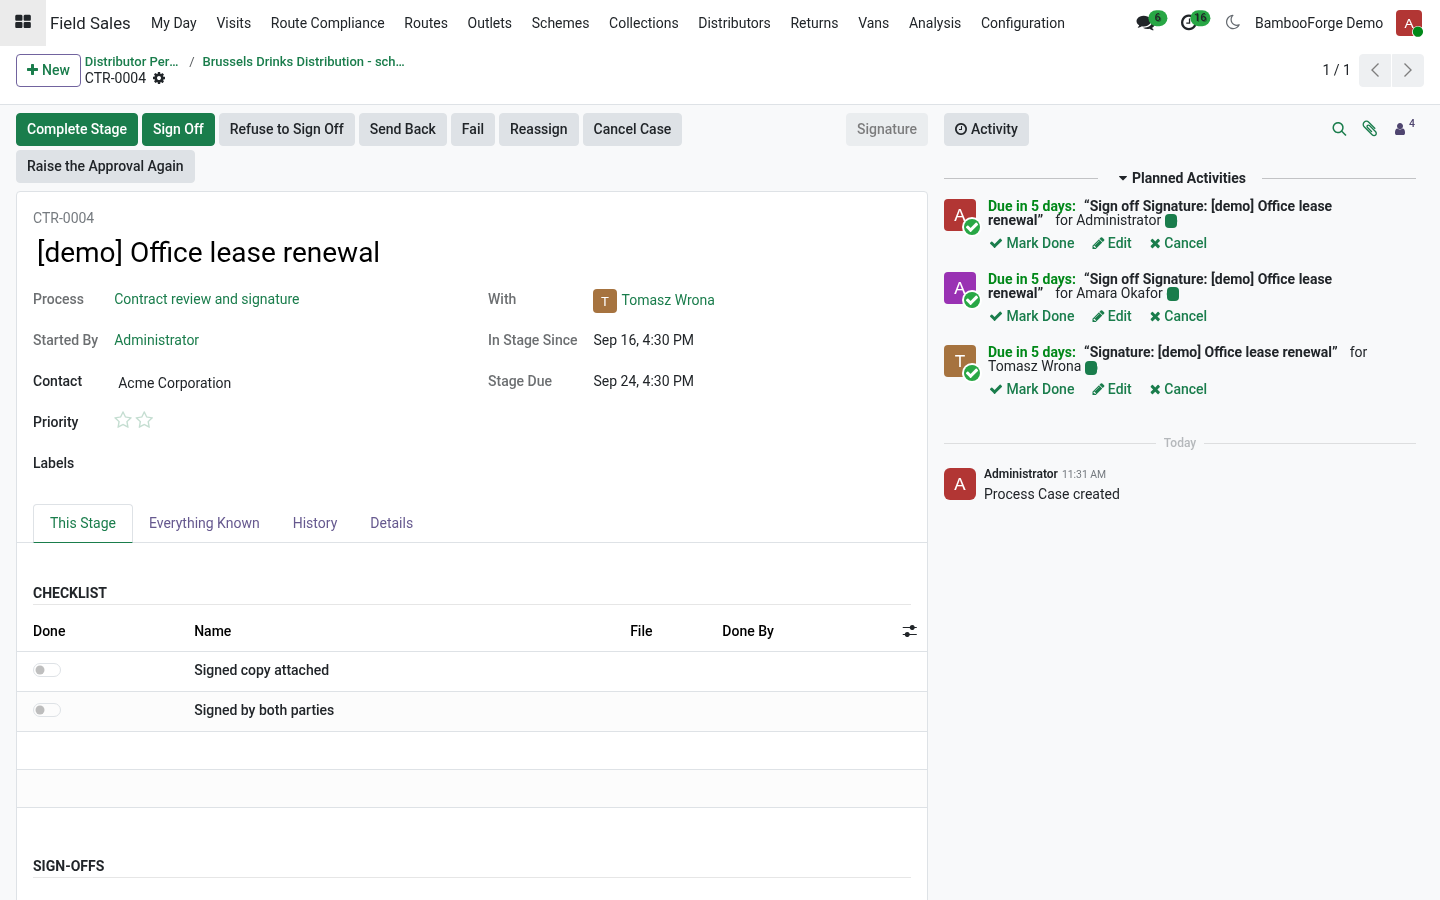Open the apps grid home menu

tap(23, 22)
